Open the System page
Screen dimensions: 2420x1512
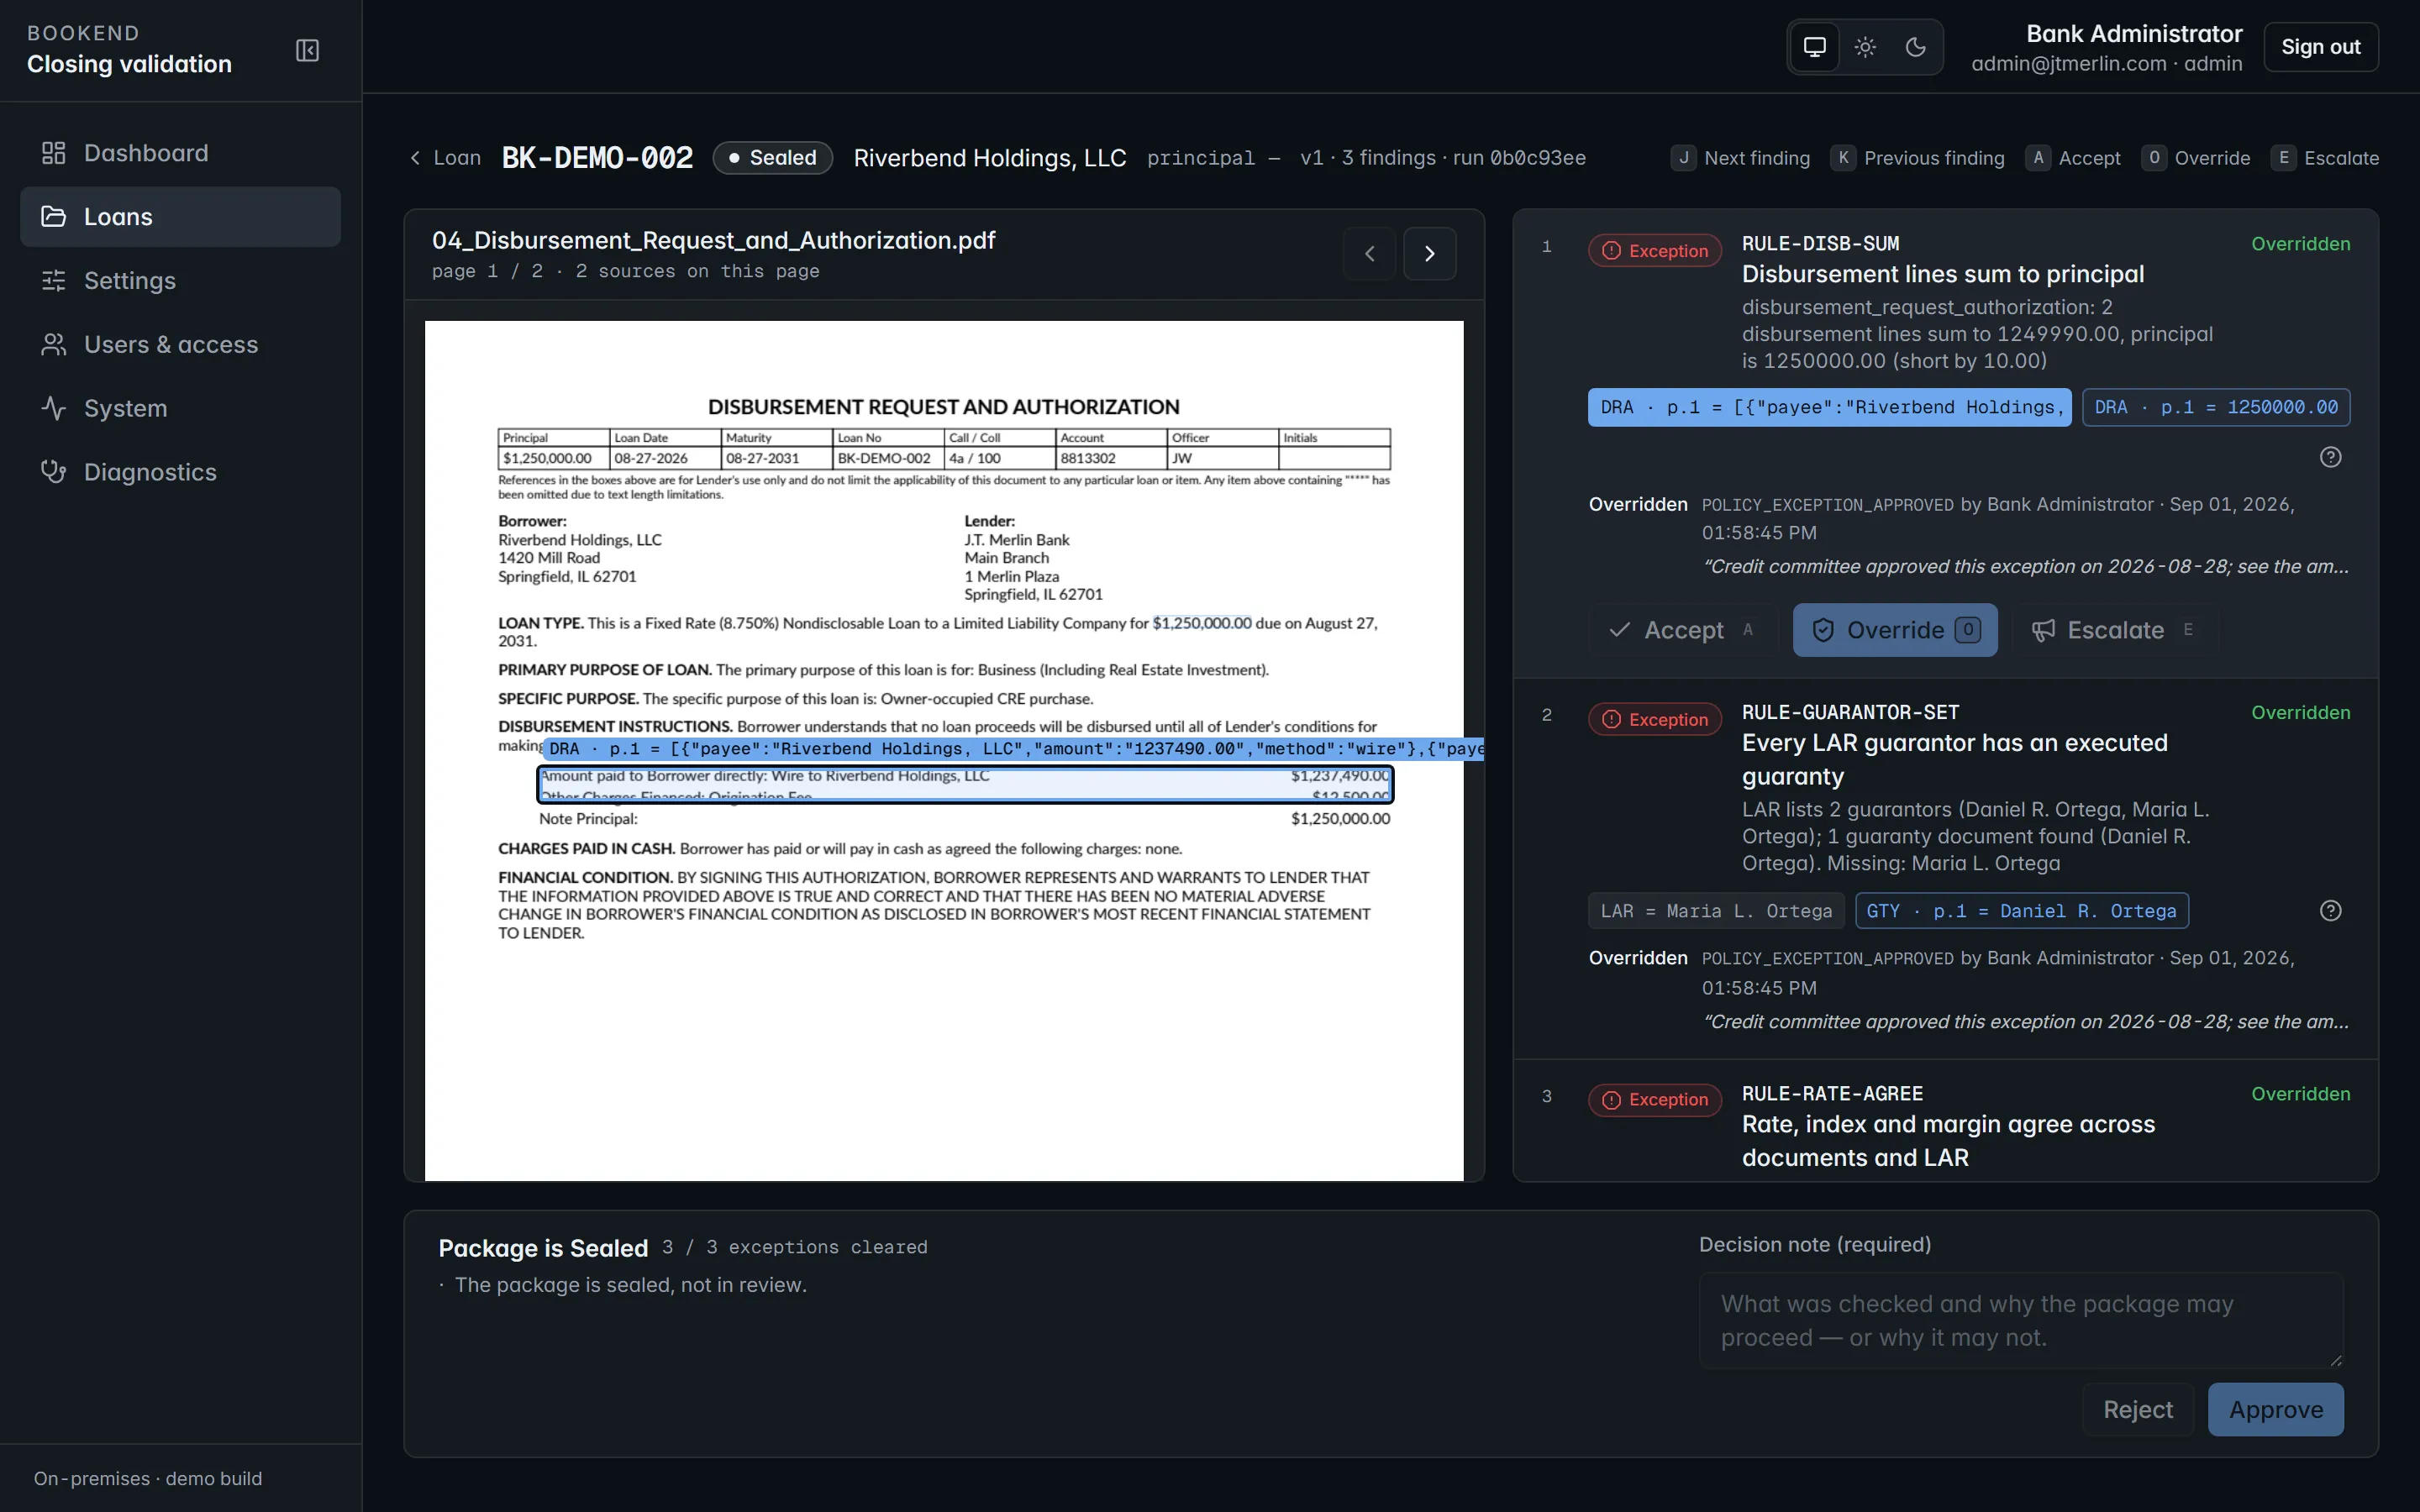point(180,408)
